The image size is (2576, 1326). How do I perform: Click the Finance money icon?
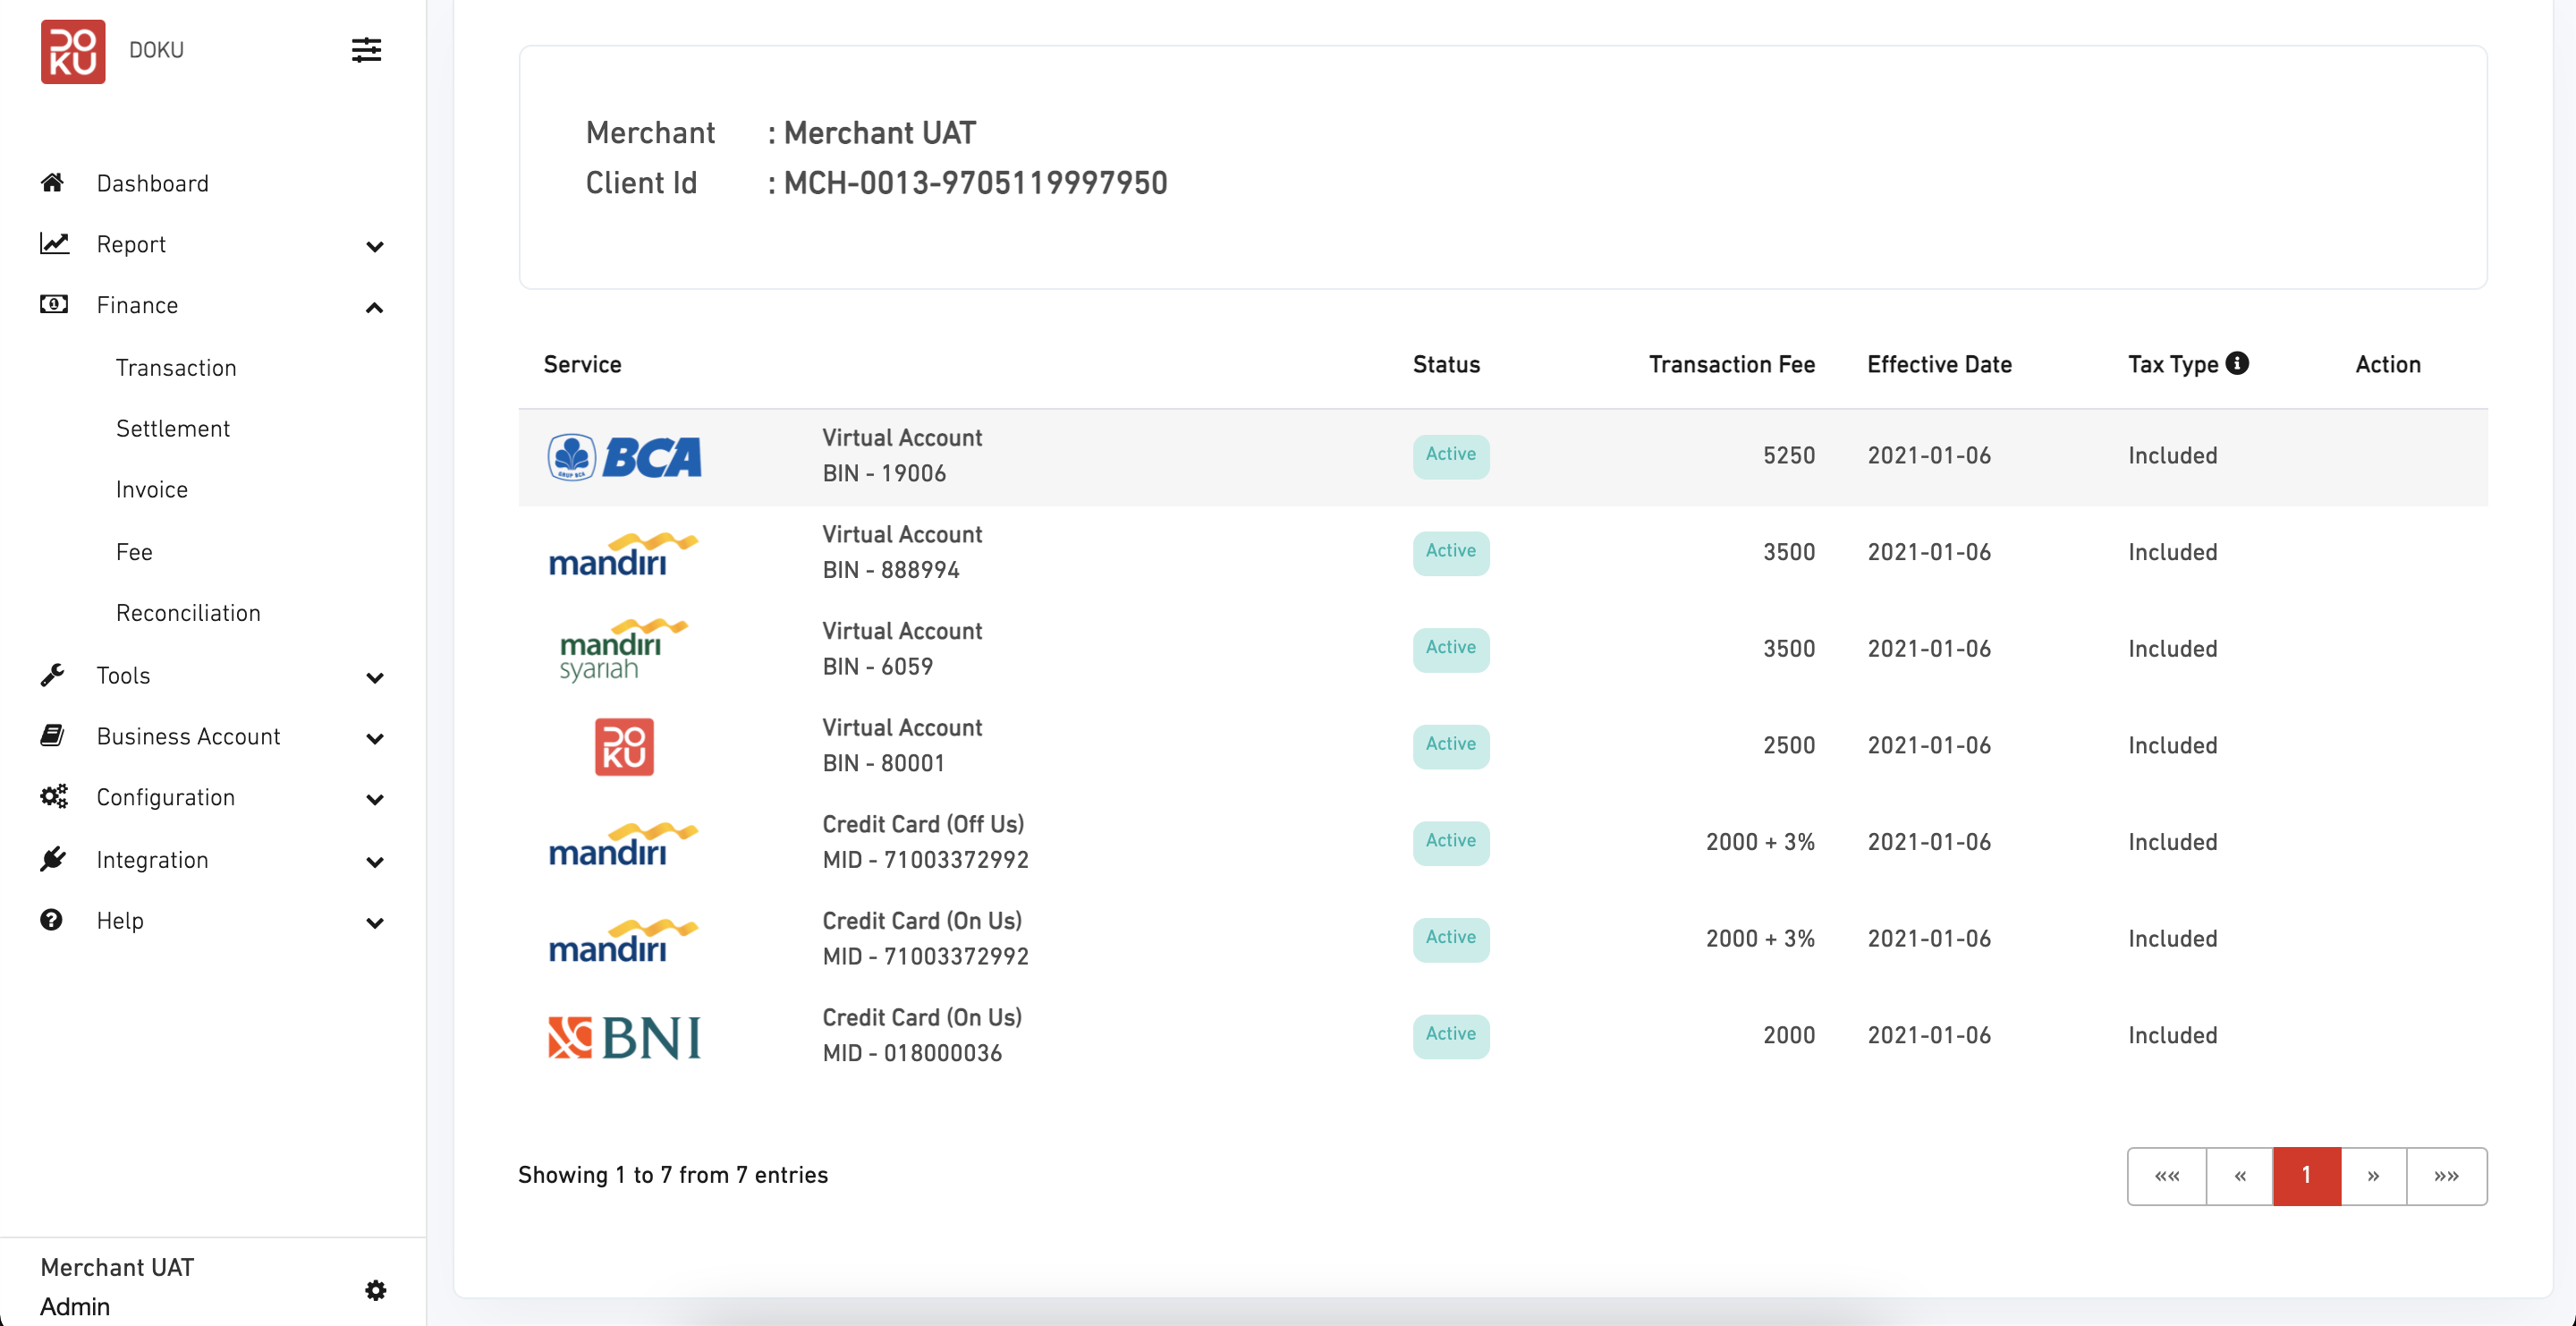(54, 304)
